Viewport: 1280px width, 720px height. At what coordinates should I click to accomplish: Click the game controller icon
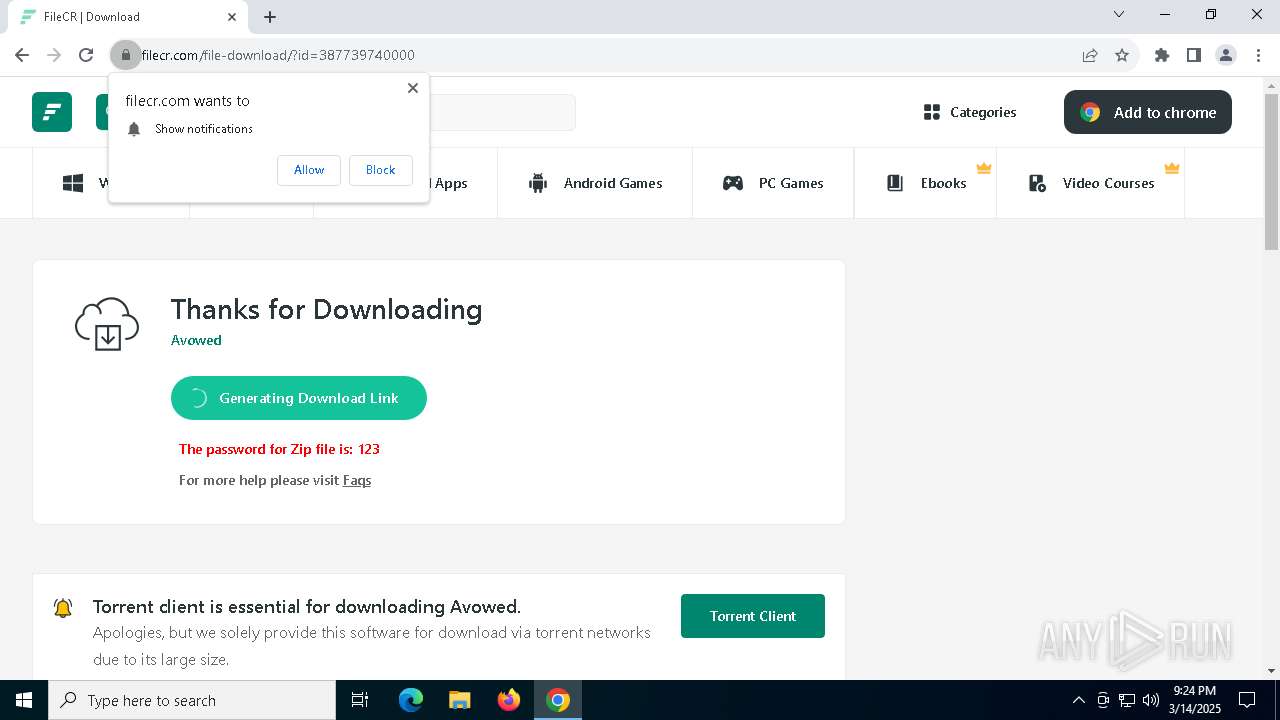pyautogui.click(x=733, y=183)
